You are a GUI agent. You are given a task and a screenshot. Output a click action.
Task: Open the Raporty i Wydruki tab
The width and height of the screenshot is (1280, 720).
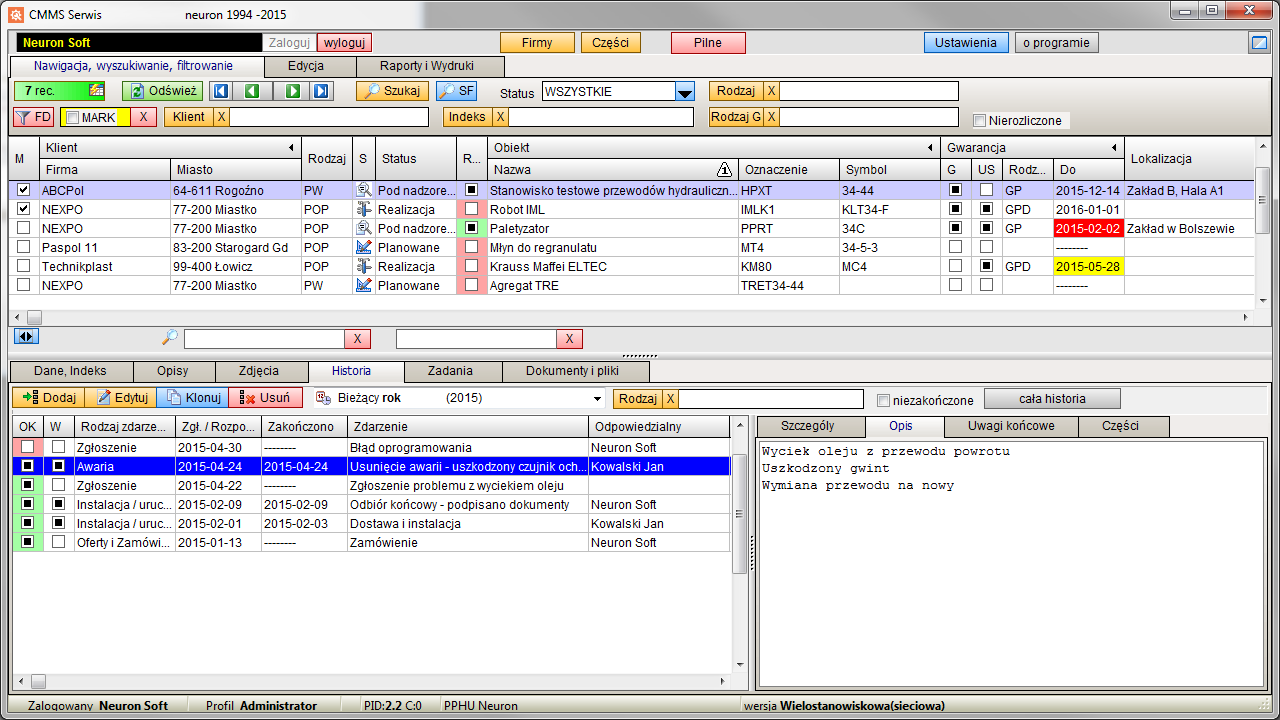coord(430,66)
